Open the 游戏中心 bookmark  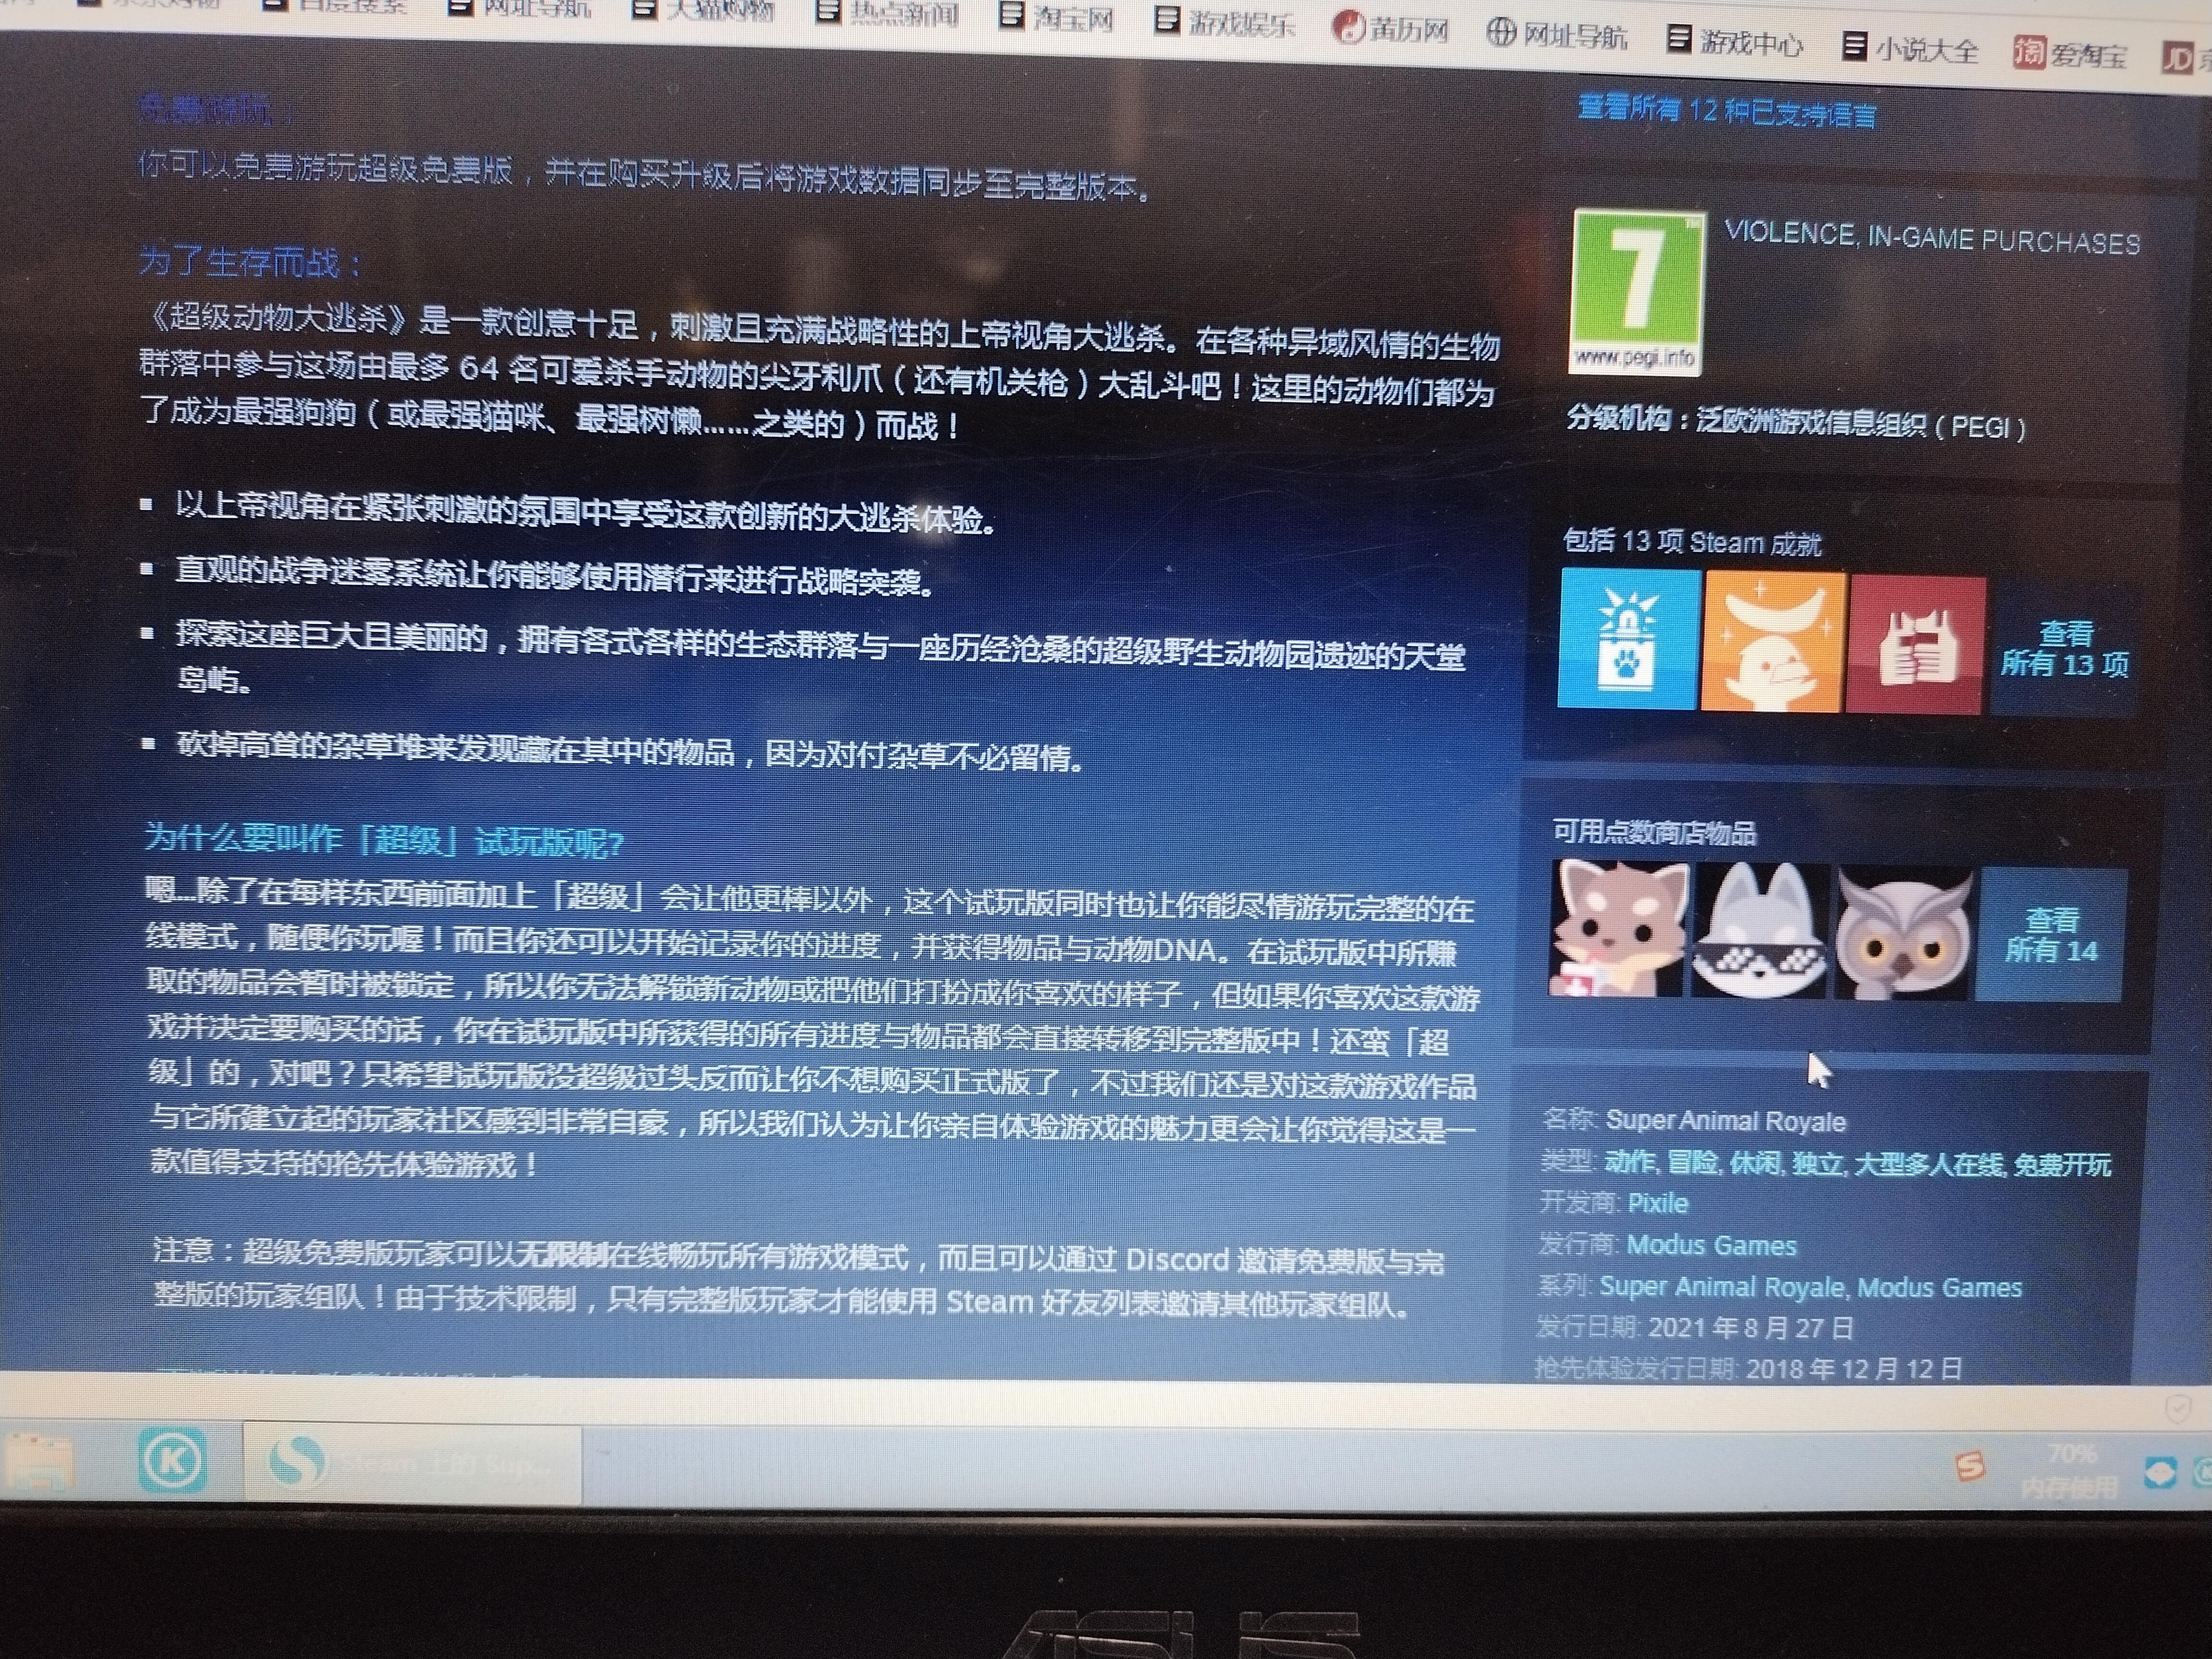click(1735, 41)
